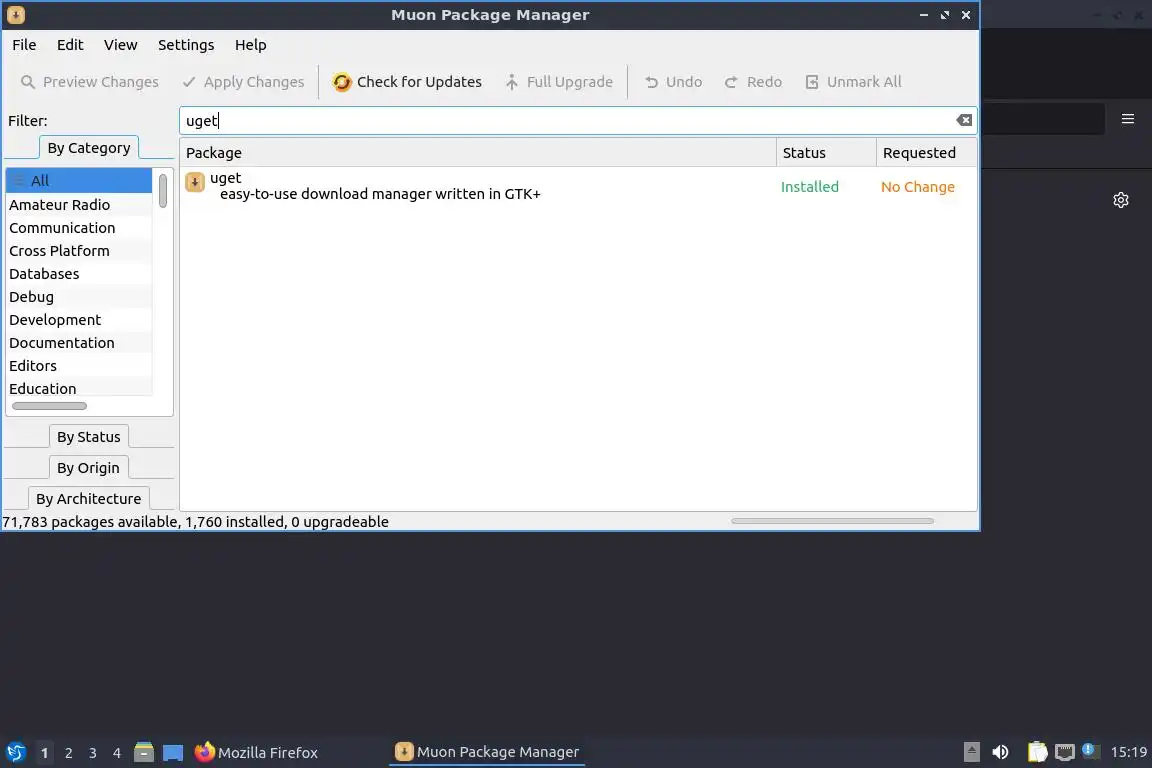The image size is (1152, 768).
Task: Click the packages available status bar text
Action: point(195,522)
